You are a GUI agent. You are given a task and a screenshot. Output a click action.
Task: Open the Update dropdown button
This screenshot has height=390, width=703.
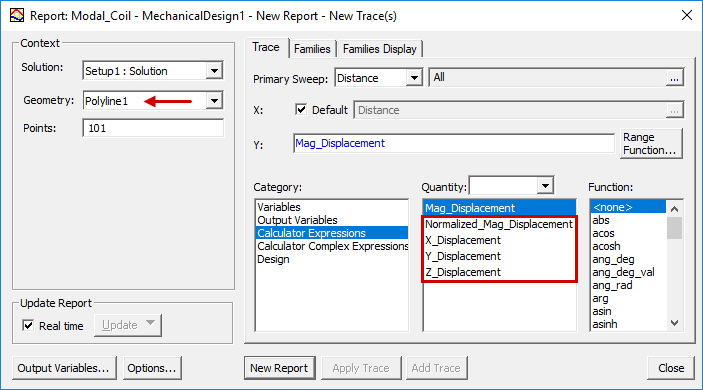tap(128, 325)
